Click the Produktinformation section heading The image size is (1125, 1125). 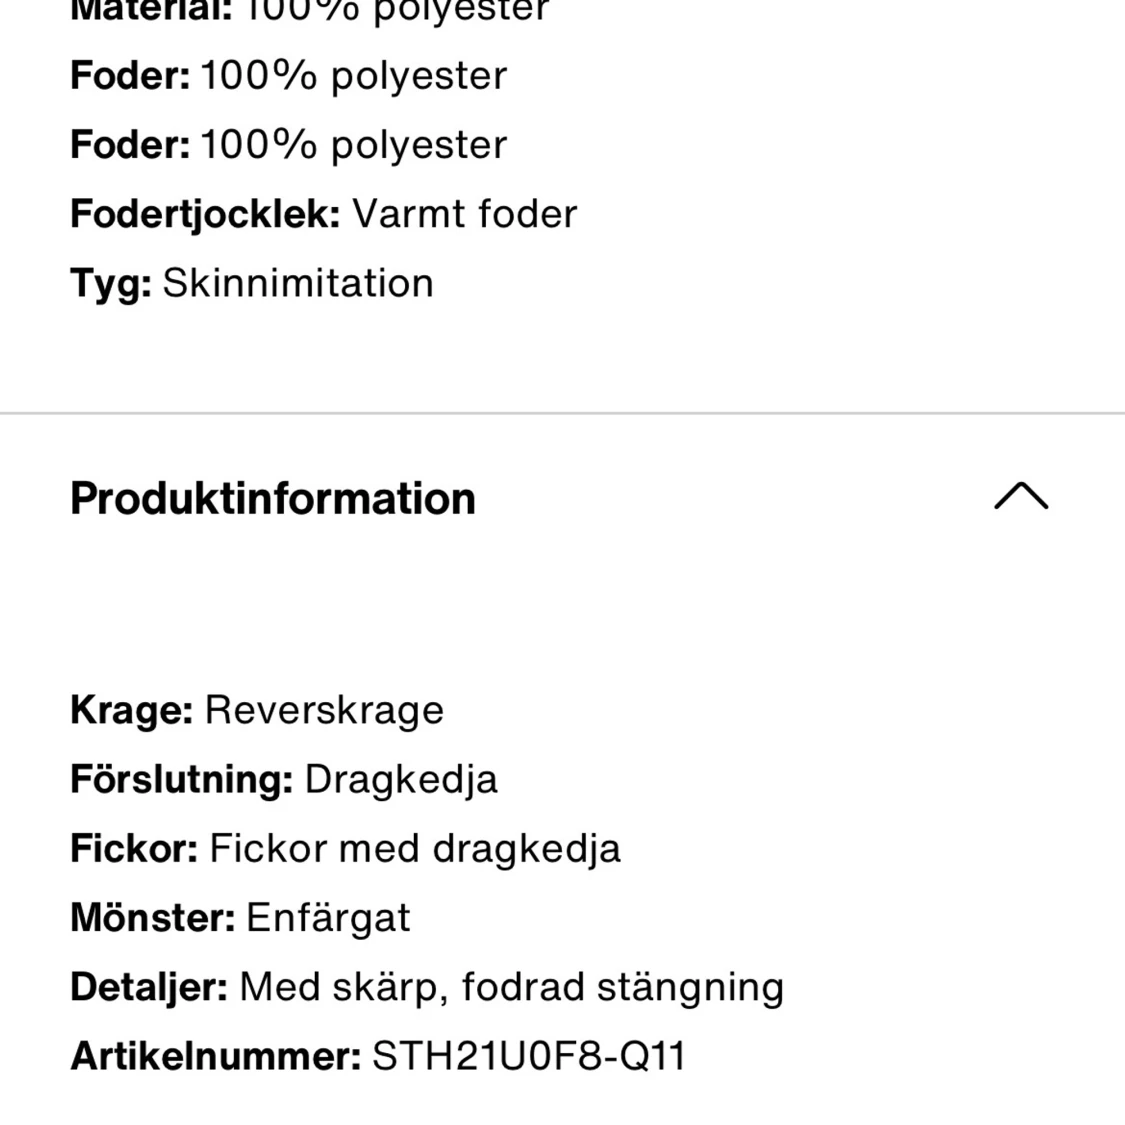tap(273, 498)
